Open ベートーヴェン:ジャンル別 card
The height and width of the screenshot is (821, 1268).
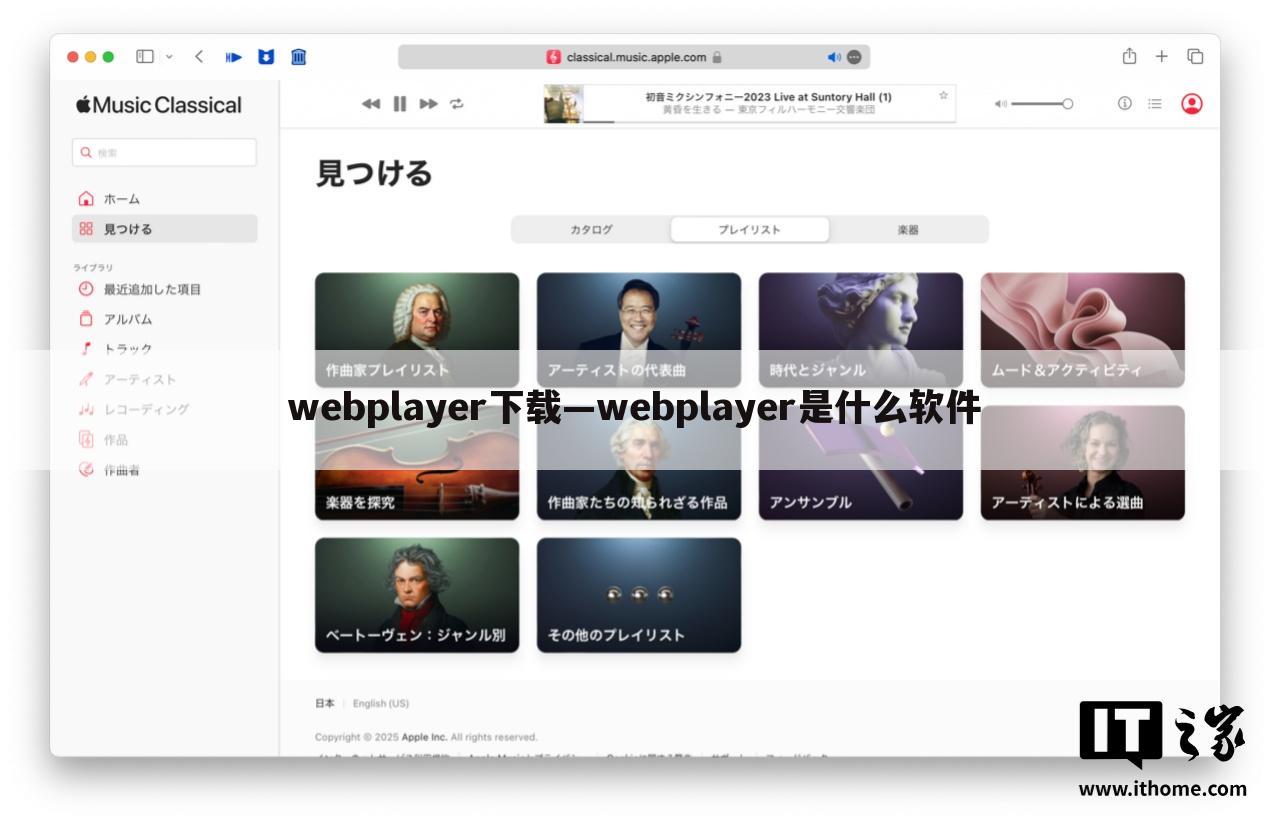pyautogui.click(x=417, y=595)
